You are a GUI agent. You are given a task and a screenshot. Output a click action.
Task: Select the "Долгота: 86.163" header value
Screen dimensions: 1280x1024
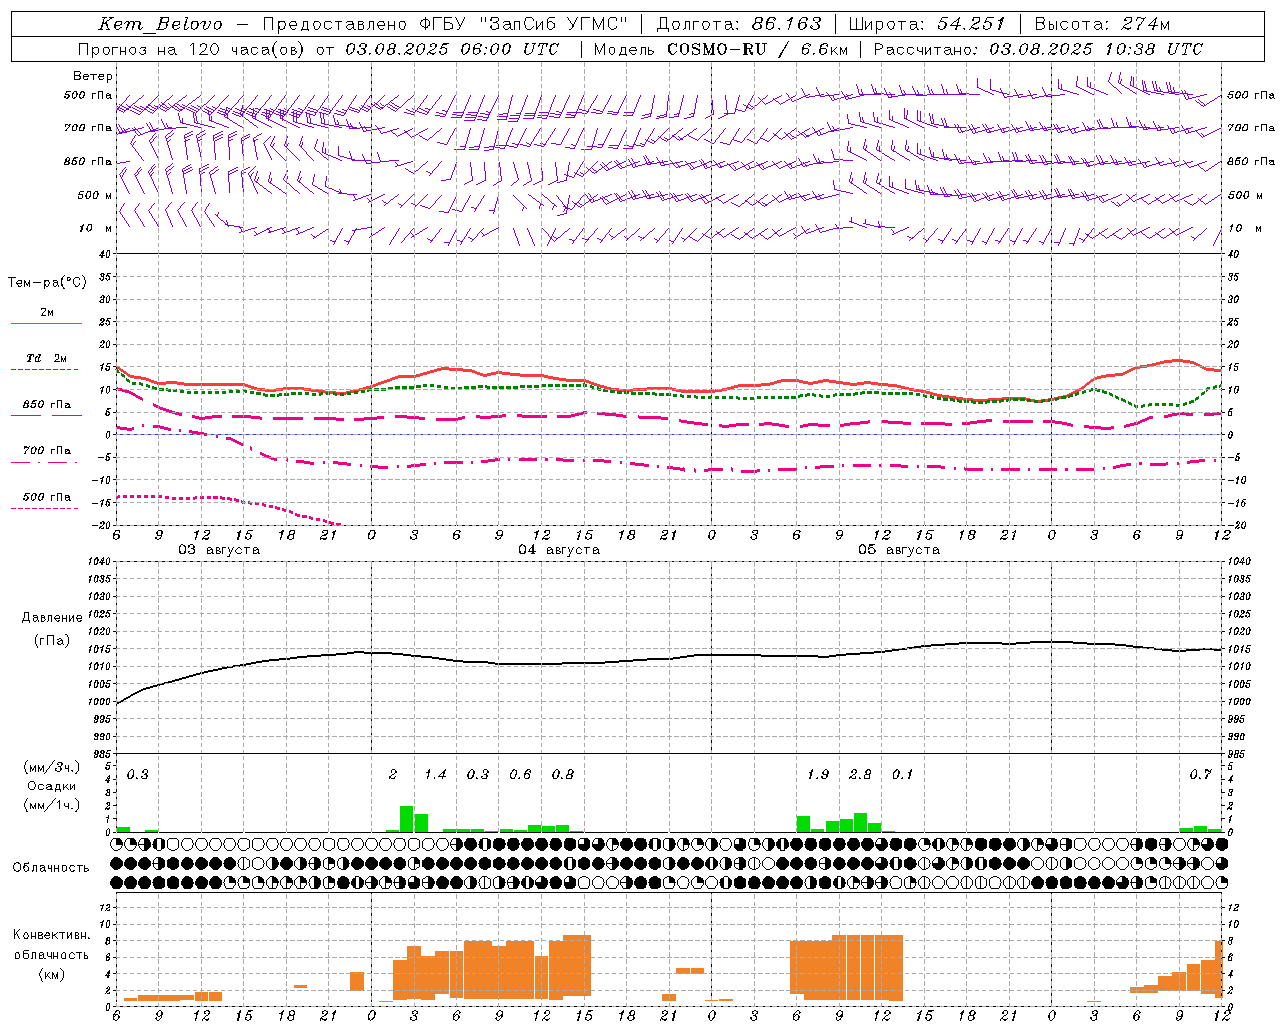click(x=738, y=24)
